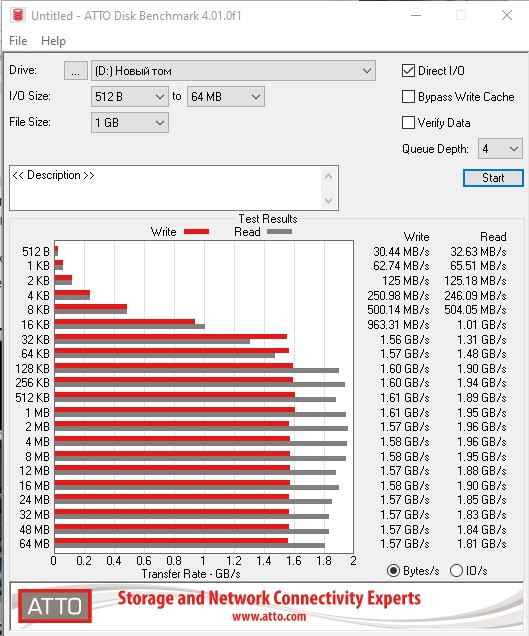Screen dimensions: 529x636
Task: Expand the 64 MB maximum I/O size dropdown
Action: tap(226, 97)
